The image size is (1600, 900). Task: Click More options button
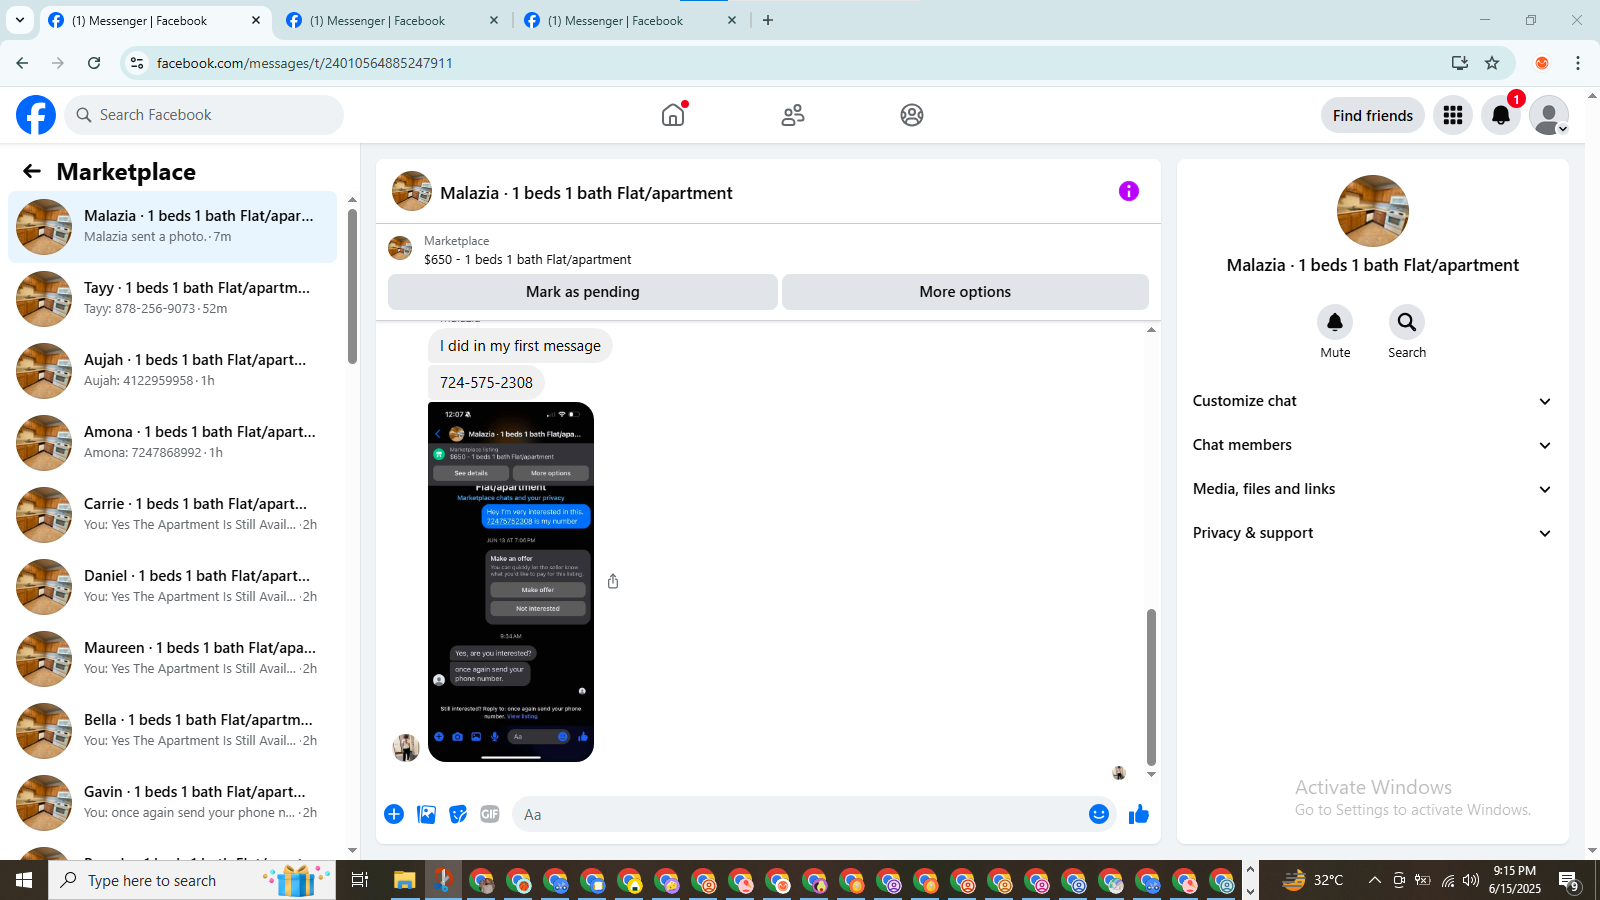965,292
